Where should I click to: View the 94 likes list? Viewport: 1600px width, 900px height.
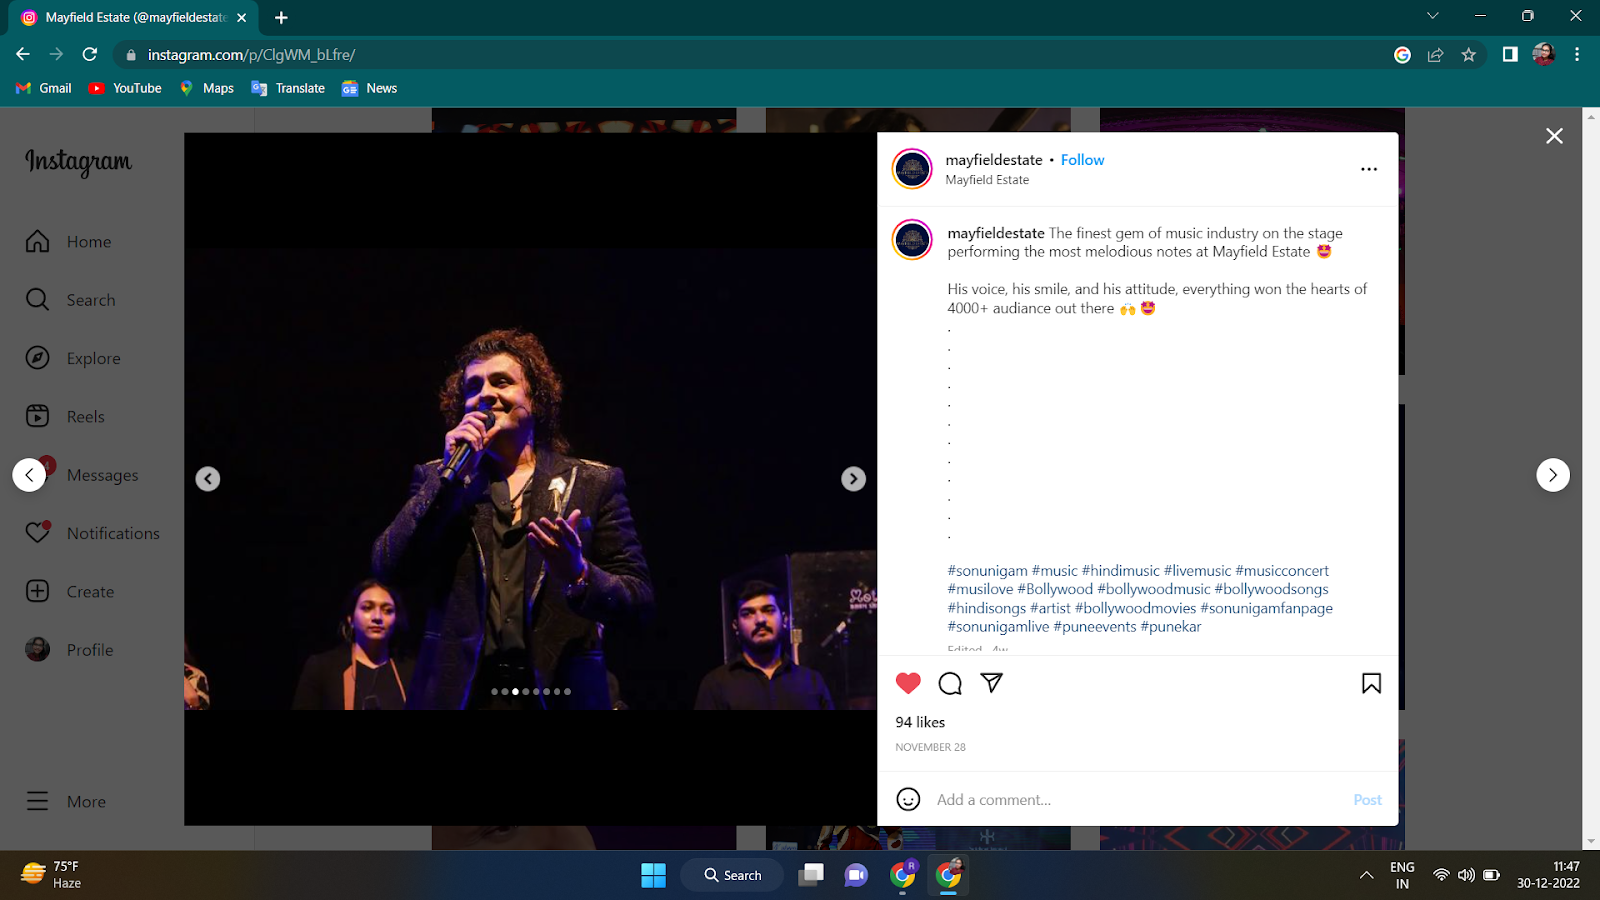[x=920, y=722]
